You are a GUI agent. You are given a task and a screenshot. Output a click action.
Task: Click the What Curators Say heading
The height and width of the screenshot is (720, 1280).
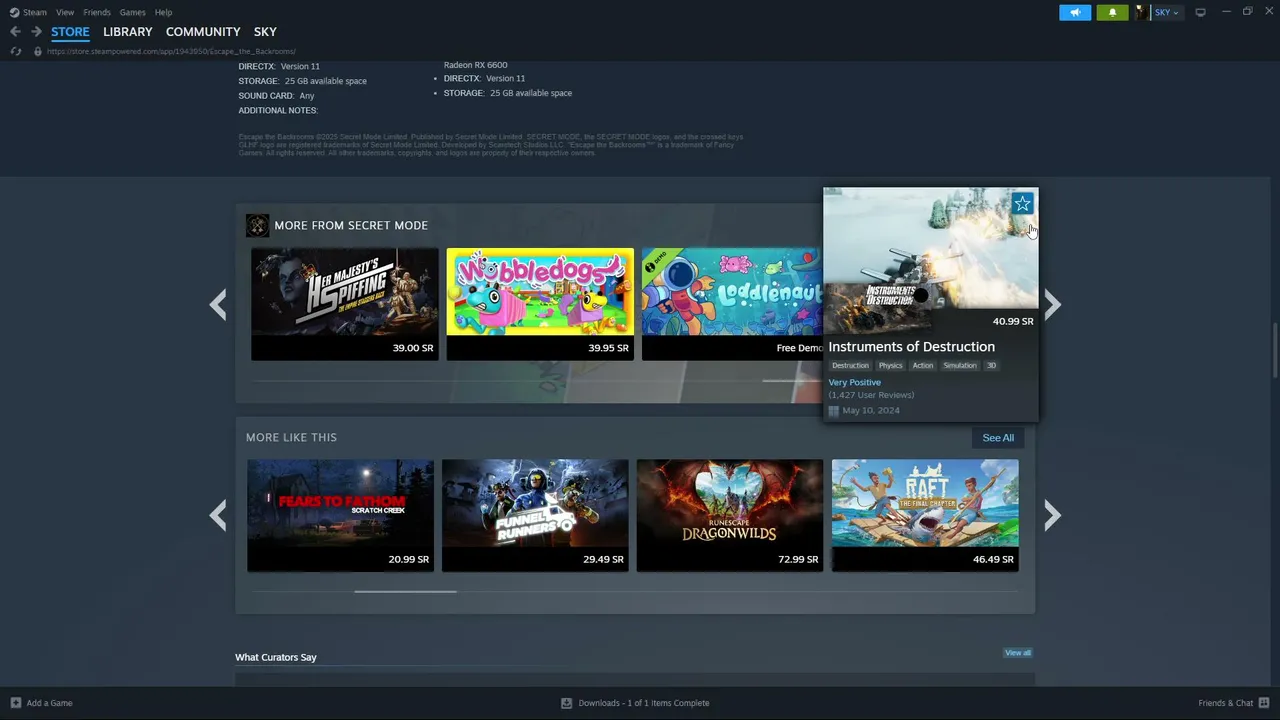pos(276,657)
